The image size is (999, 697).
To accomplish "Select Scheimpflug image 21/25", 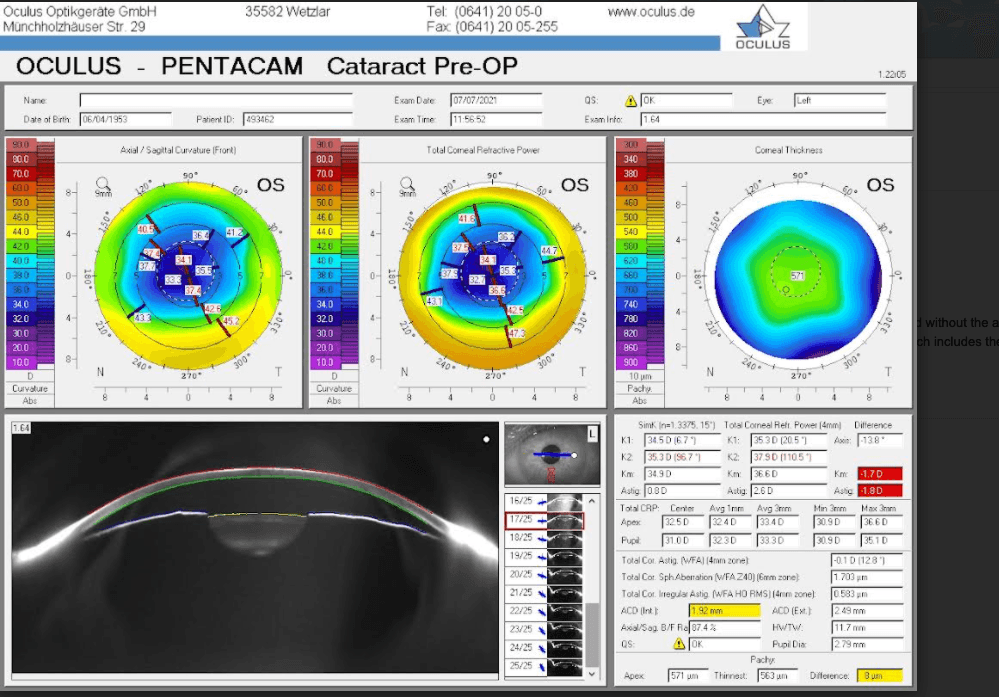I will (x=544, y=593).
